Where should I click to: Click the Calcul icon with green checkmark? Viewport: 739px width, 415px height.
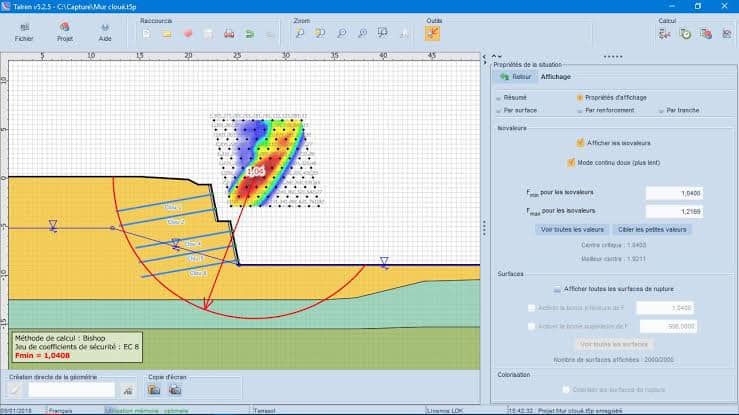point(685,34)
